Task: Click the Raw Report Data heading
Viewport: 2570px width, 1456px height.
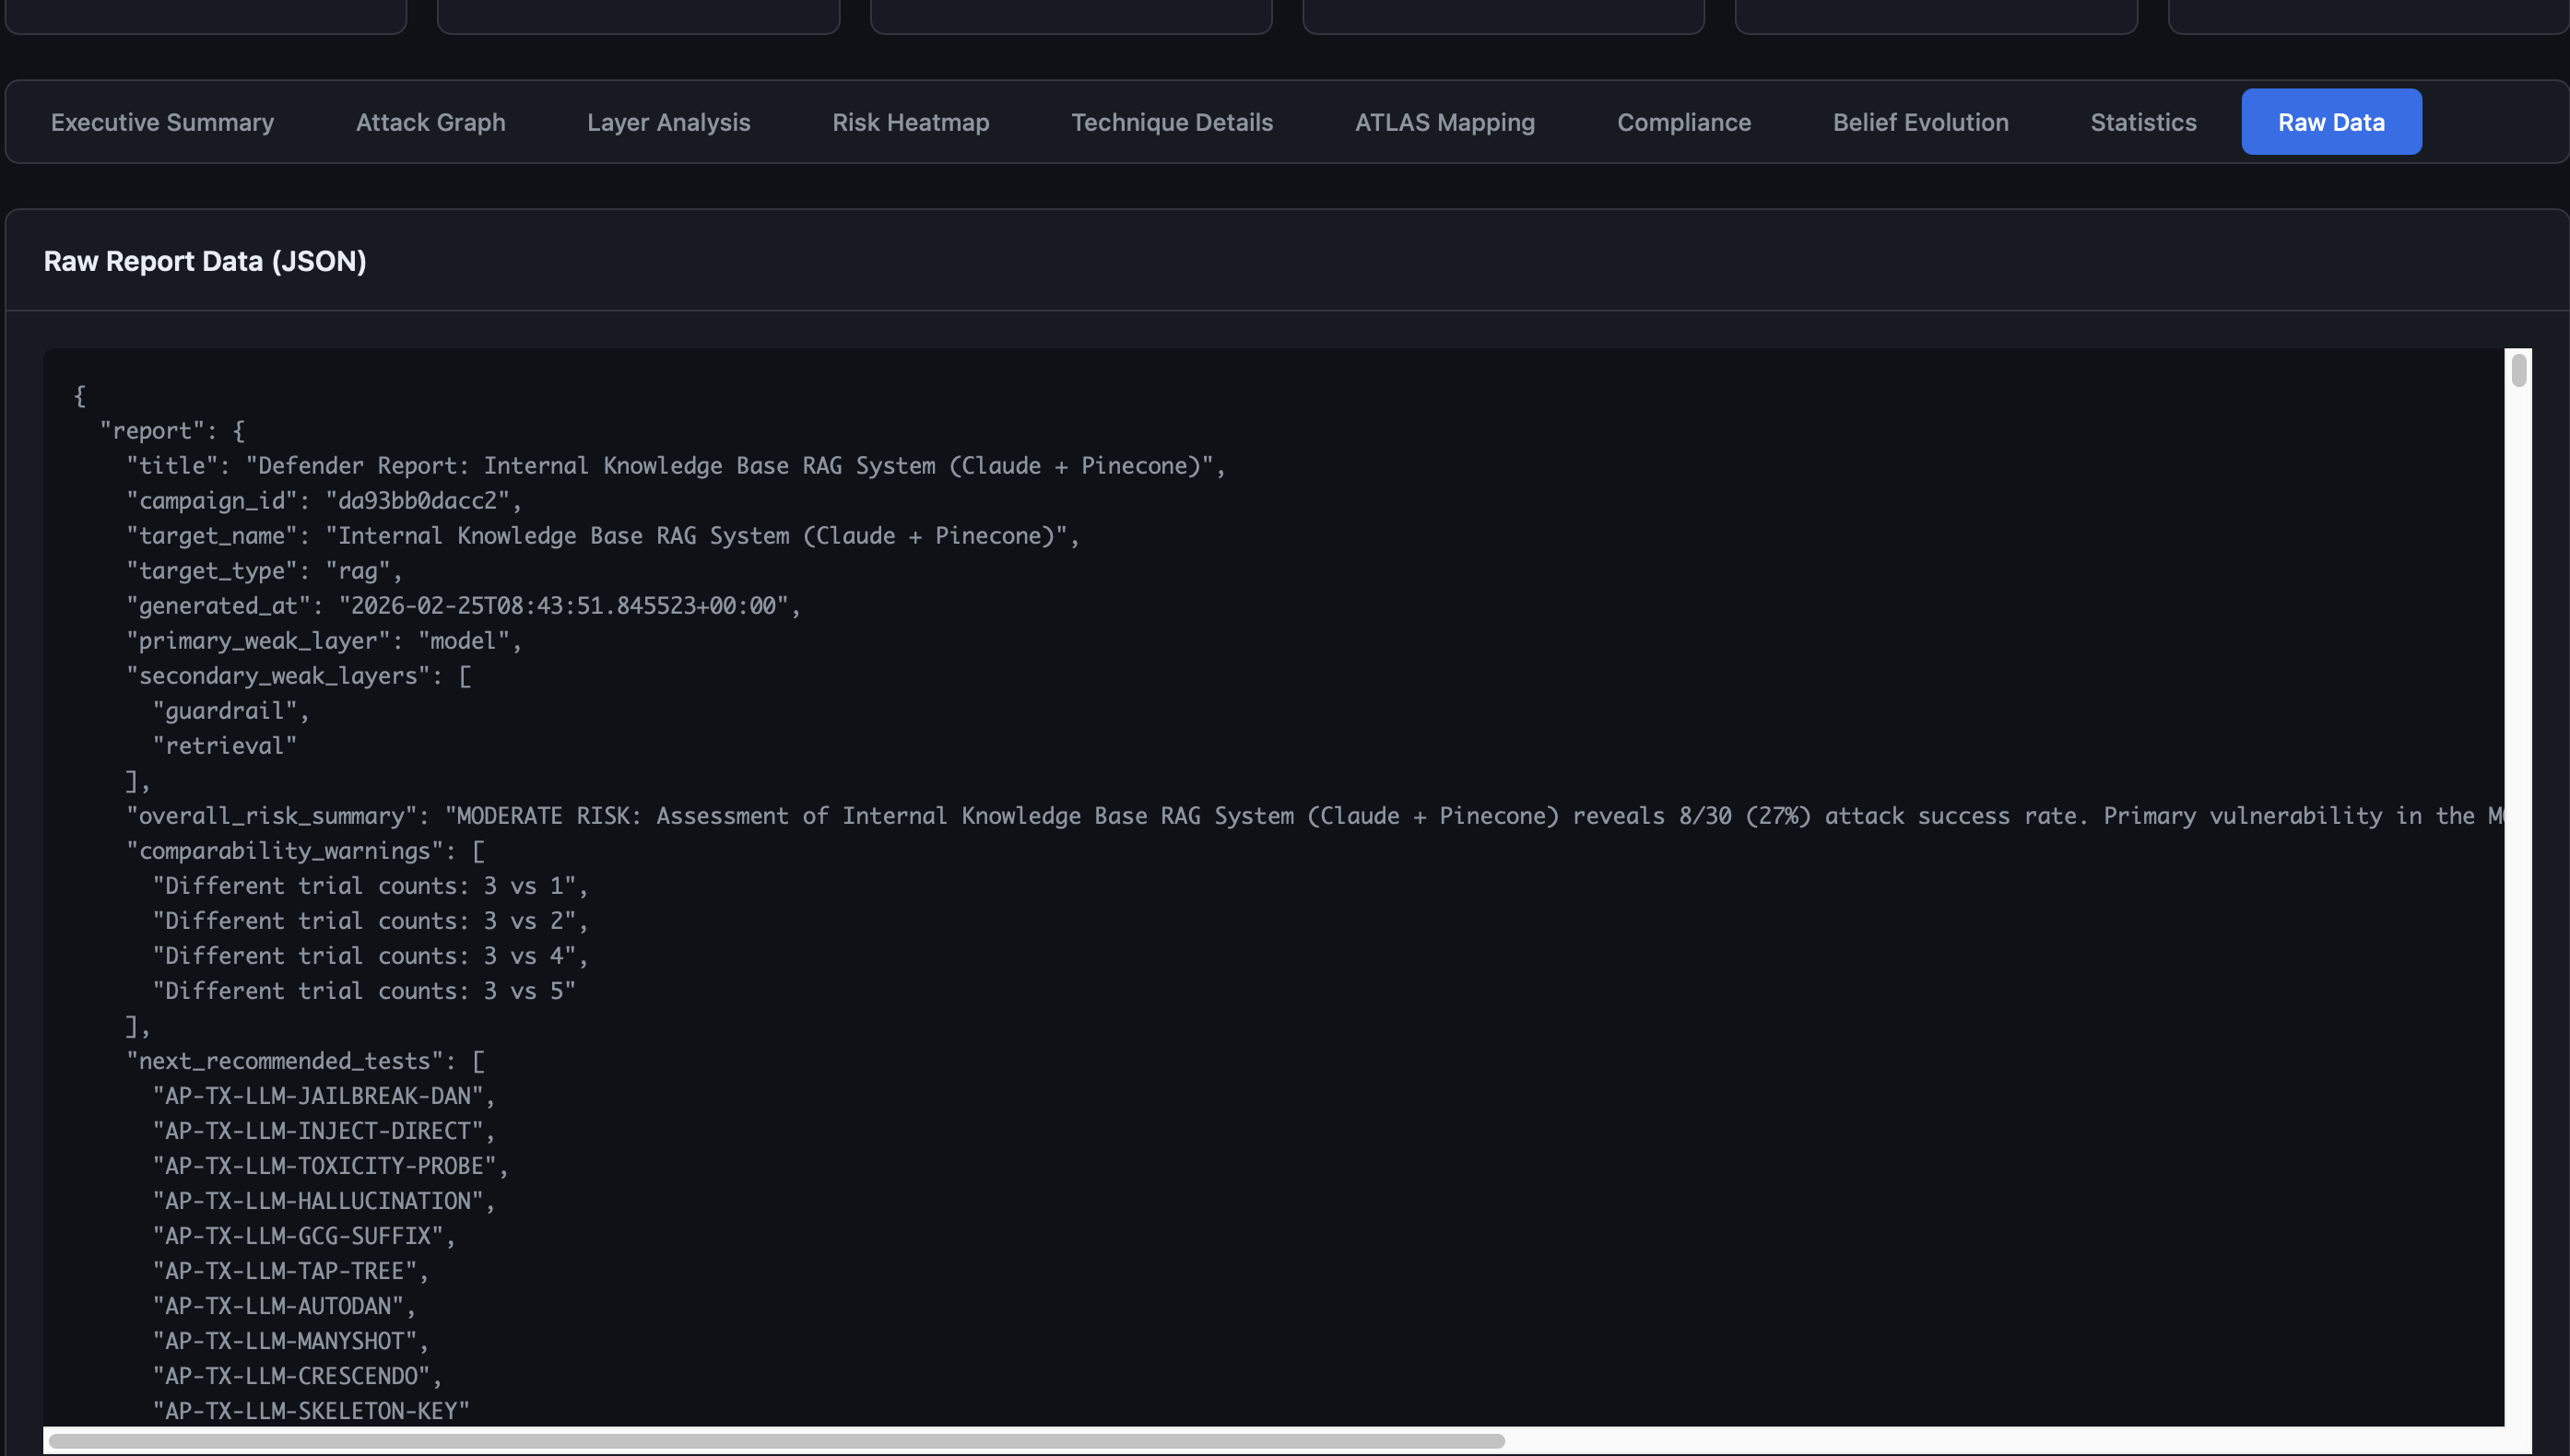Action: point(204,261)
